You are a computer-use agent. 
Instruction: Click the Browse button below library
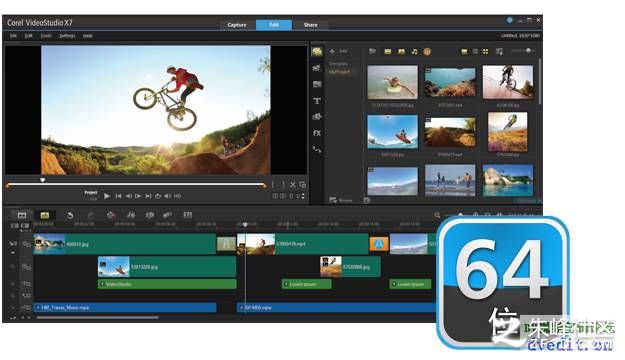tap(341, 200)
